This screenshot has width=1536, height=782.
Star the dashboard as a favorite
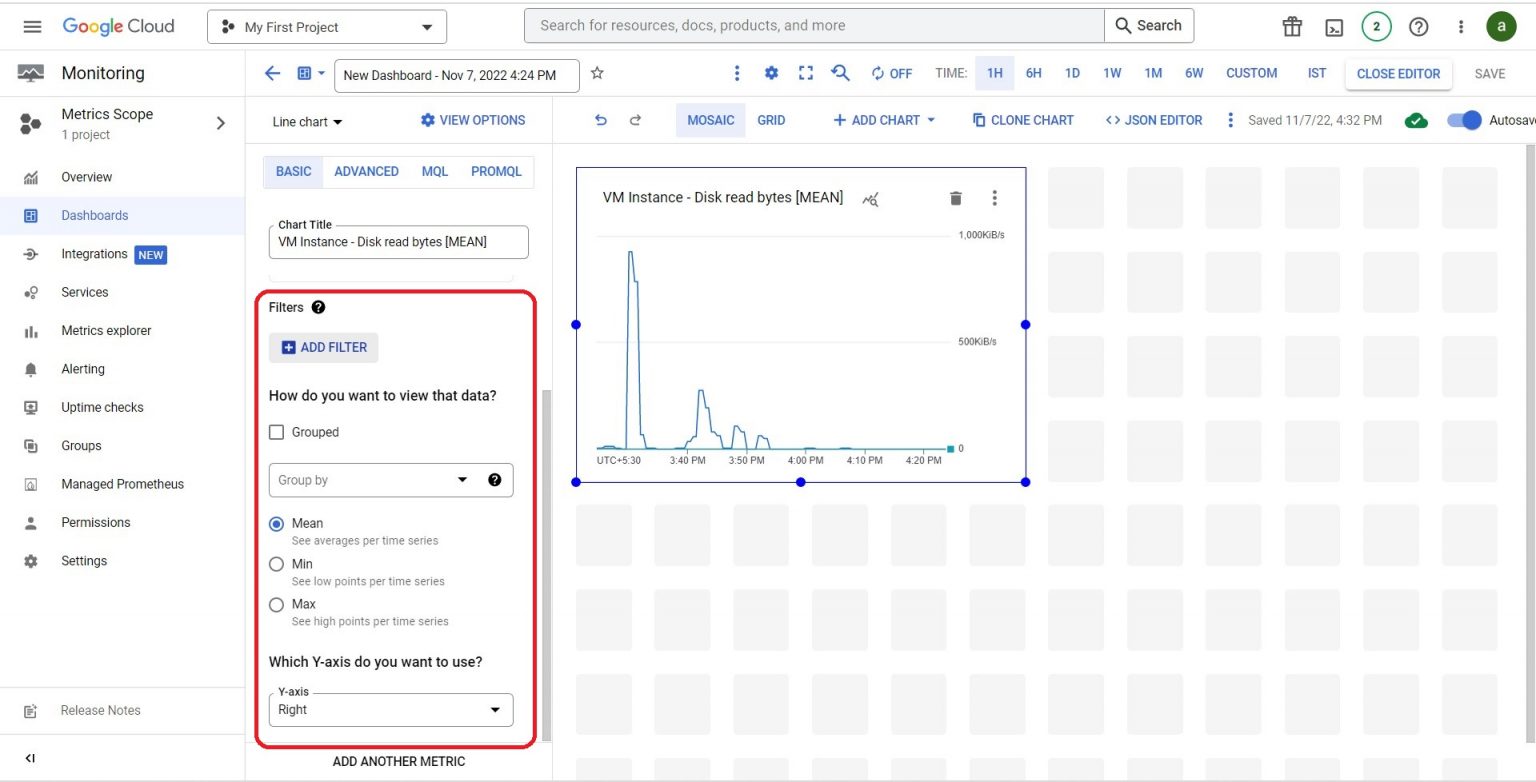(x=597, y=74)
